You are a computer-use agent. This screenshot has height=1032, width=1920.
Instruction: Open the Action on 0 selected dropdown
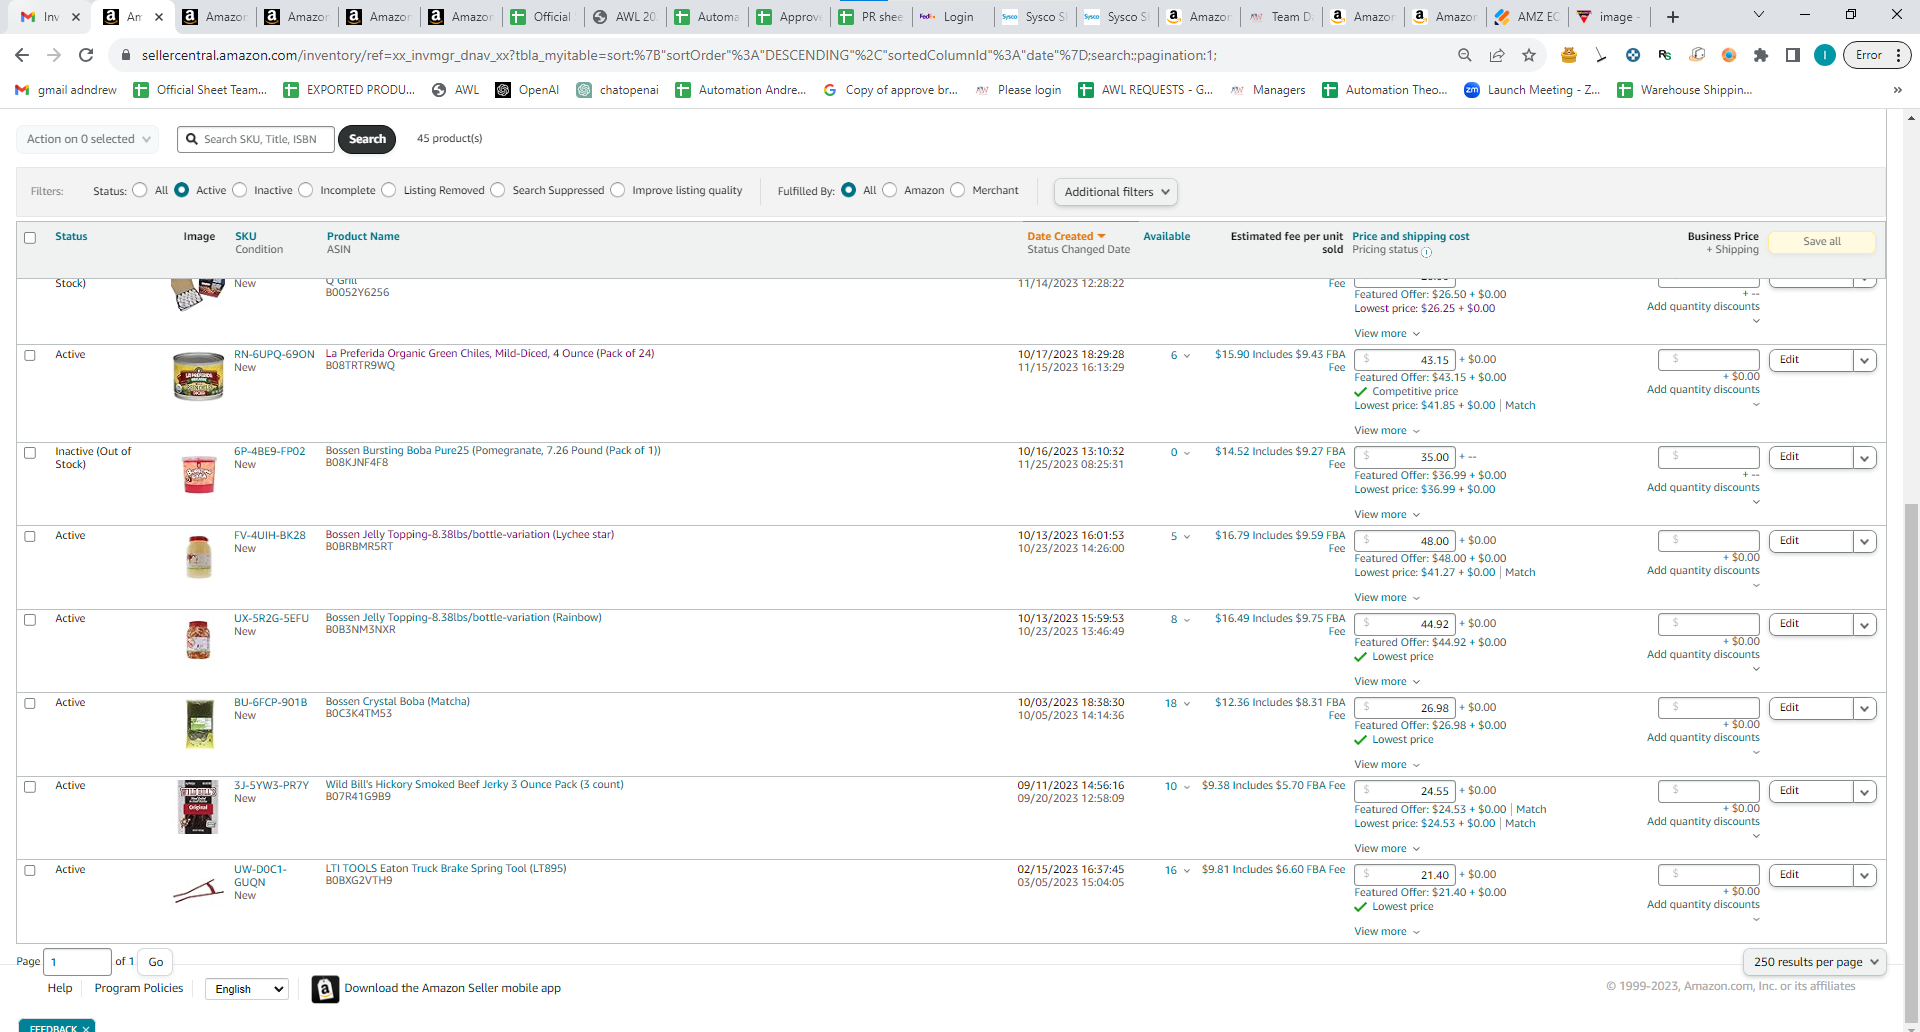(88, 139)
